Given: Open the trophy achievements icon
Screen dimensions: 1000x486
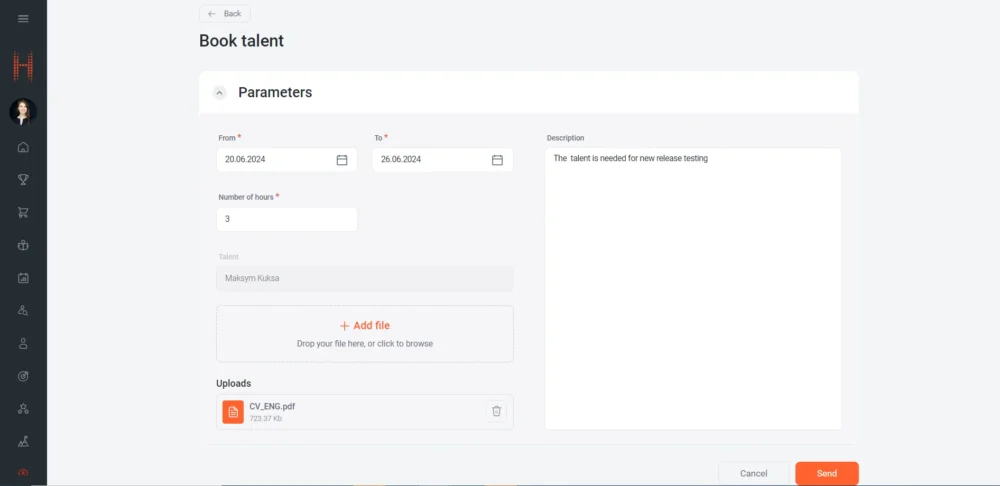Looking at the screenshot, I should (x=23, y=180).
